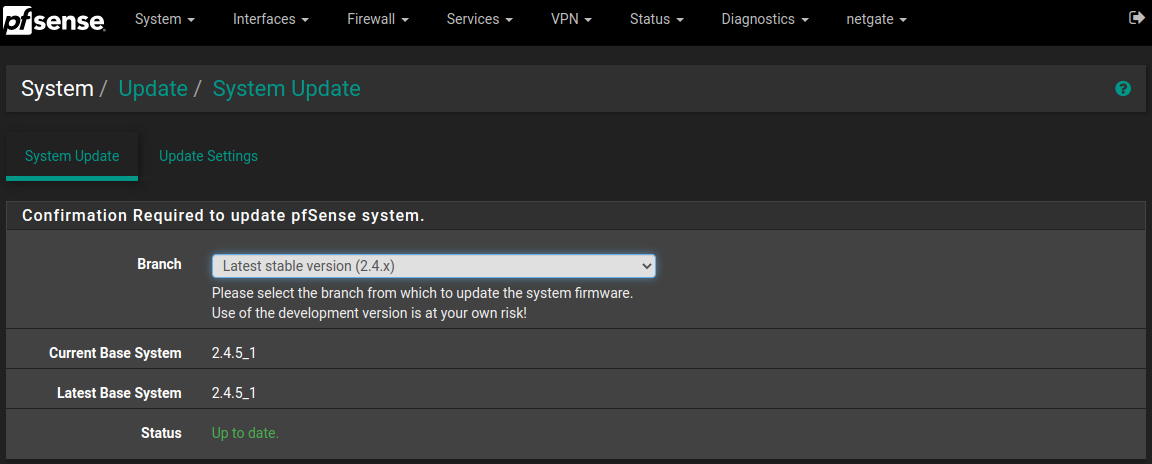Click the 'Use of the development version' warning text
The width and height of the screenshot is (1152, 464).
tap(370, 313)
